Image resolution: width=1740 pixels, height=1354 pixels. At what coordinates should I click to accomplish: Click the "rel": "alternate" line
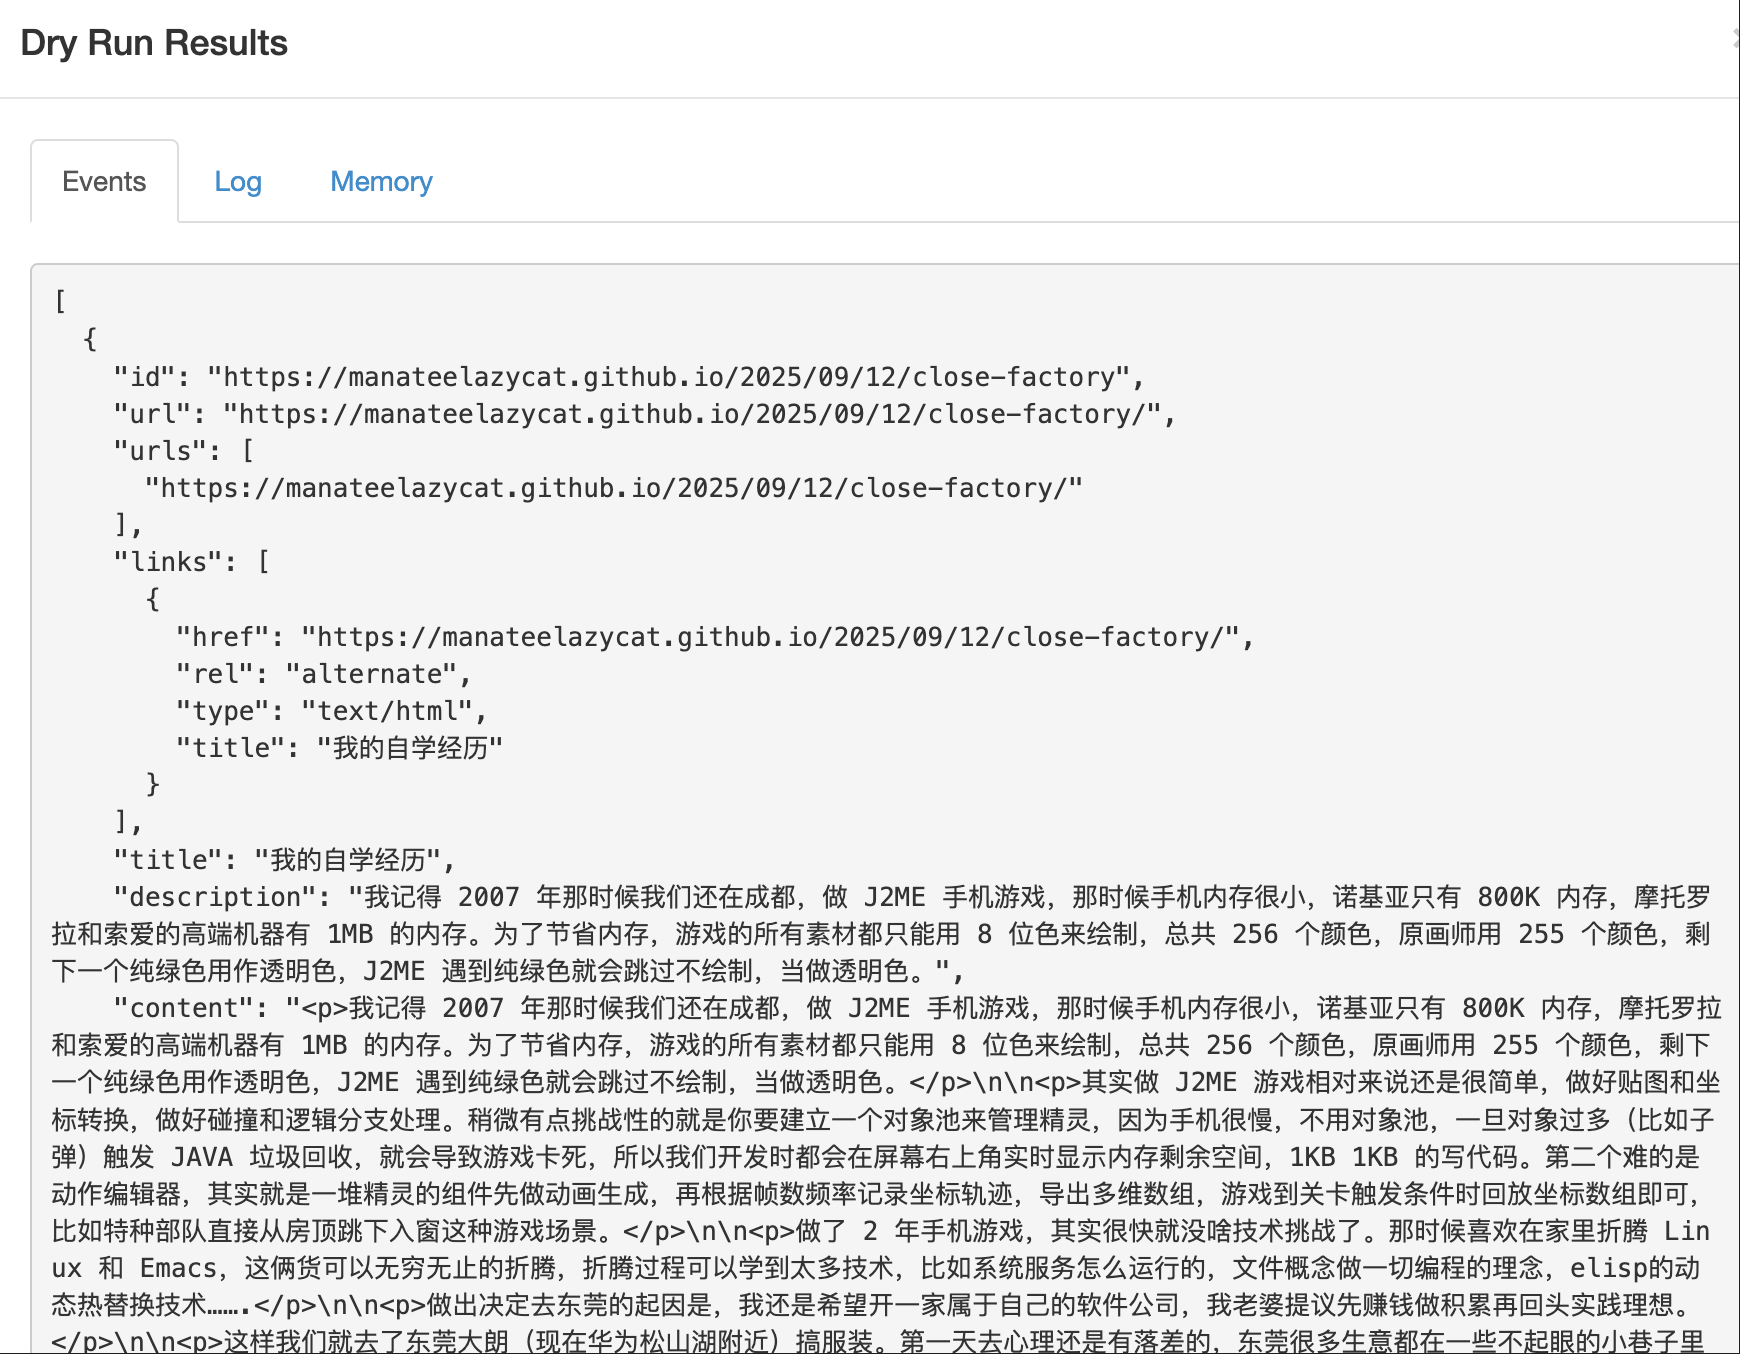click(x=324, y=674)
